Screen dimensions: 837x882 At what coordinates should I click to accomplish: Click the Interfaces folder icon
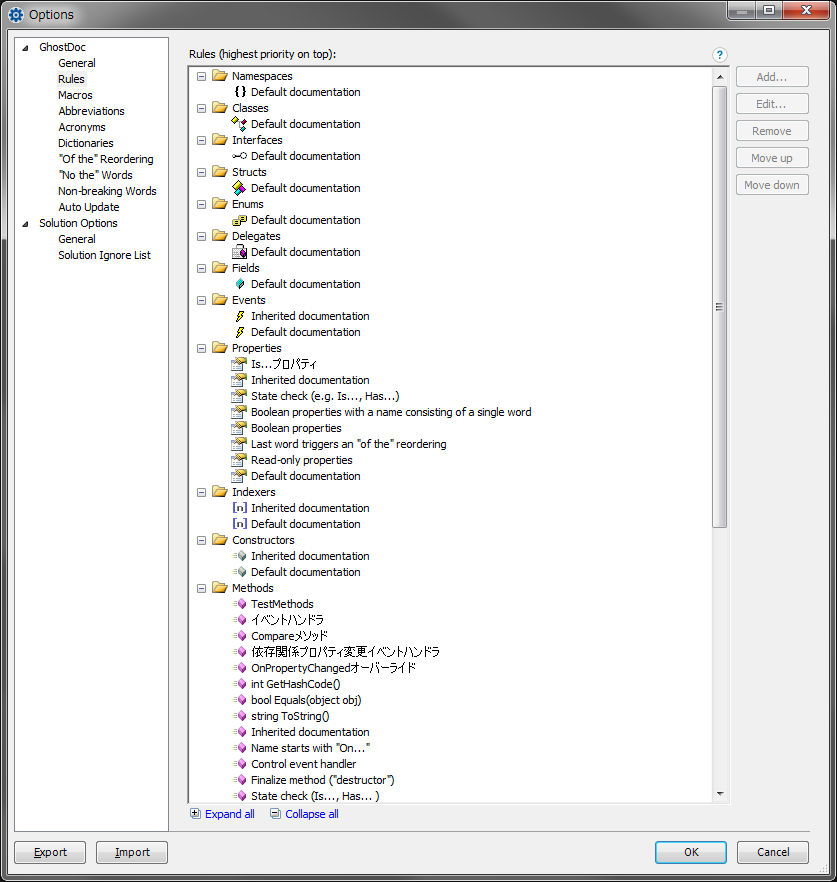(219, 140)
